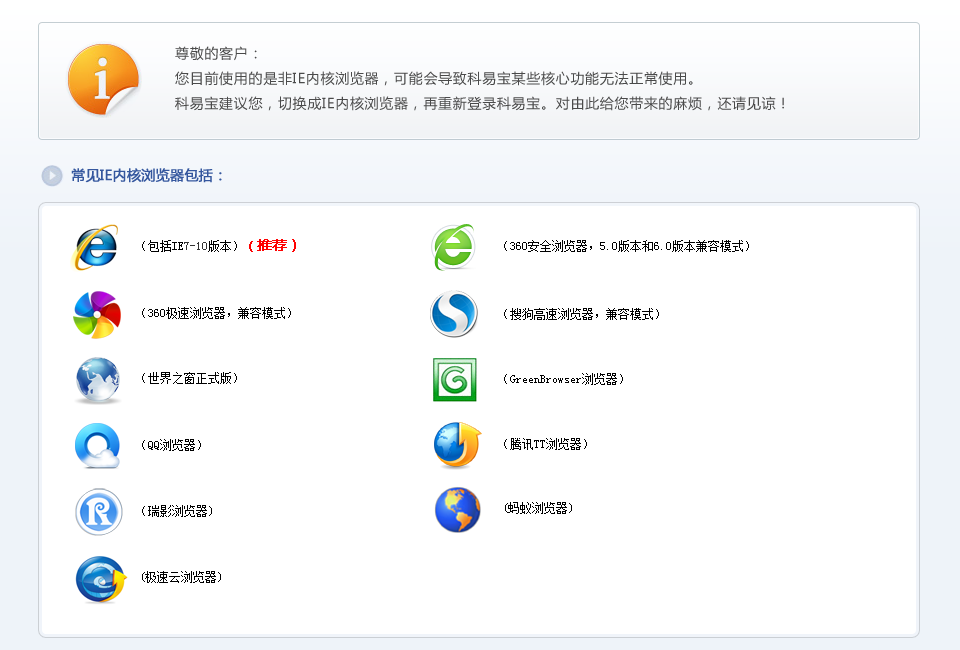960x650 pixels.
Task: Select the （世界之窗正式版） label
Action: [189, 378]
